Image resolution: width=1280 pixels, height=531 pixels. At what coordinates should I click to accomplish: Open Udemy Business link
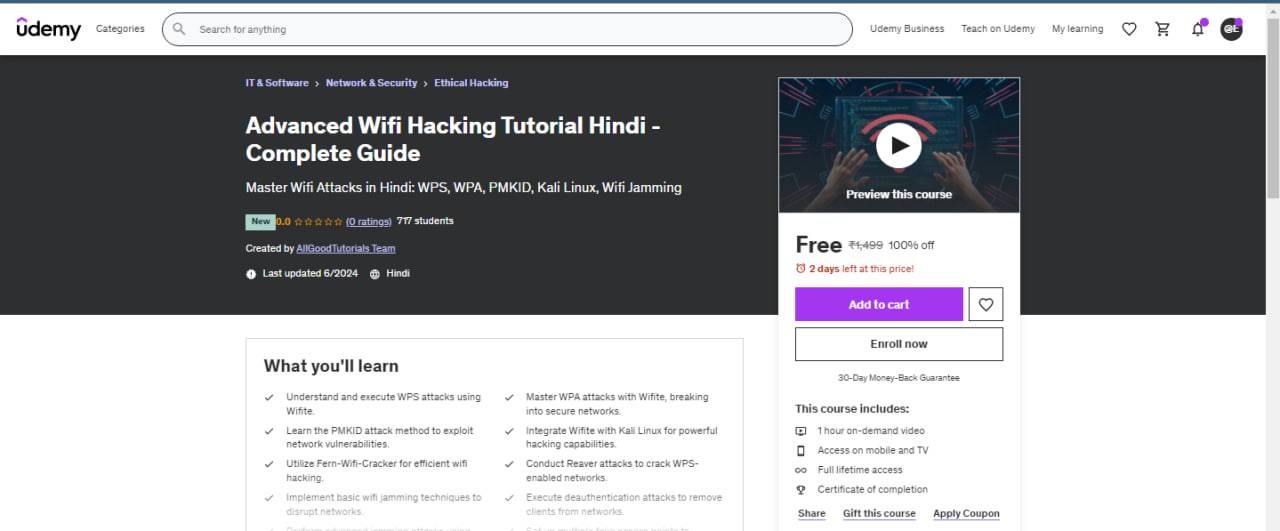click(907, 29)
